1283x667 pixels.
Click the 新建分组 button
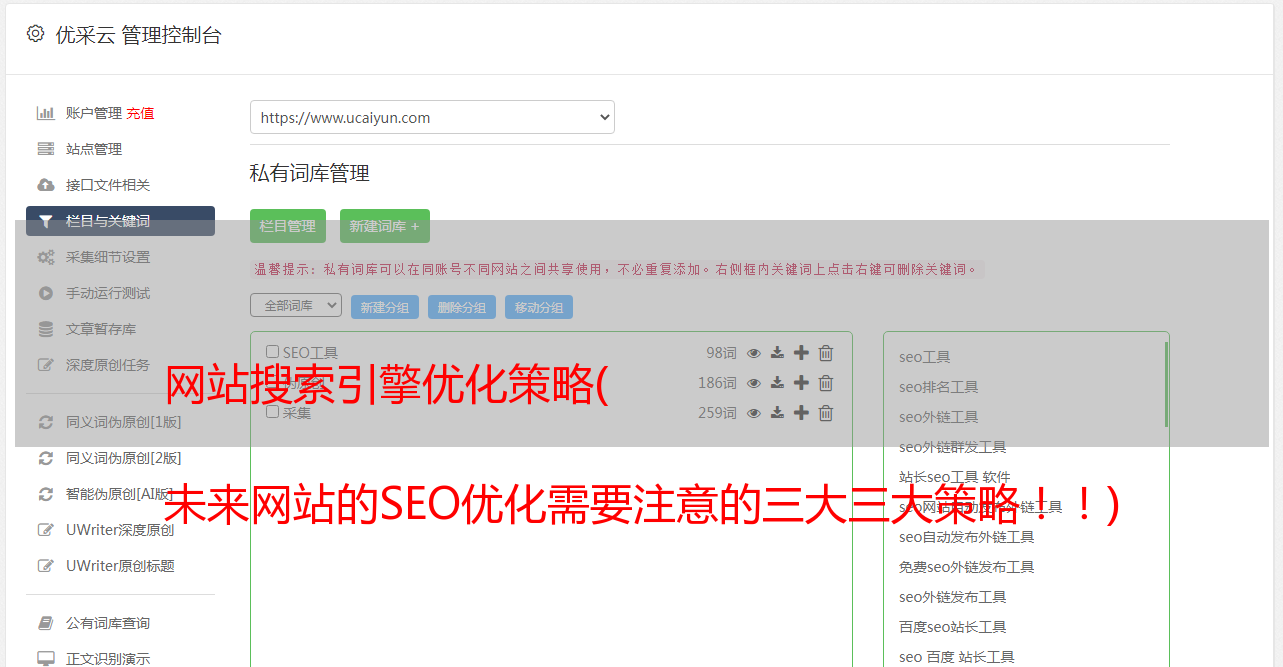click(x=385, y=307)
